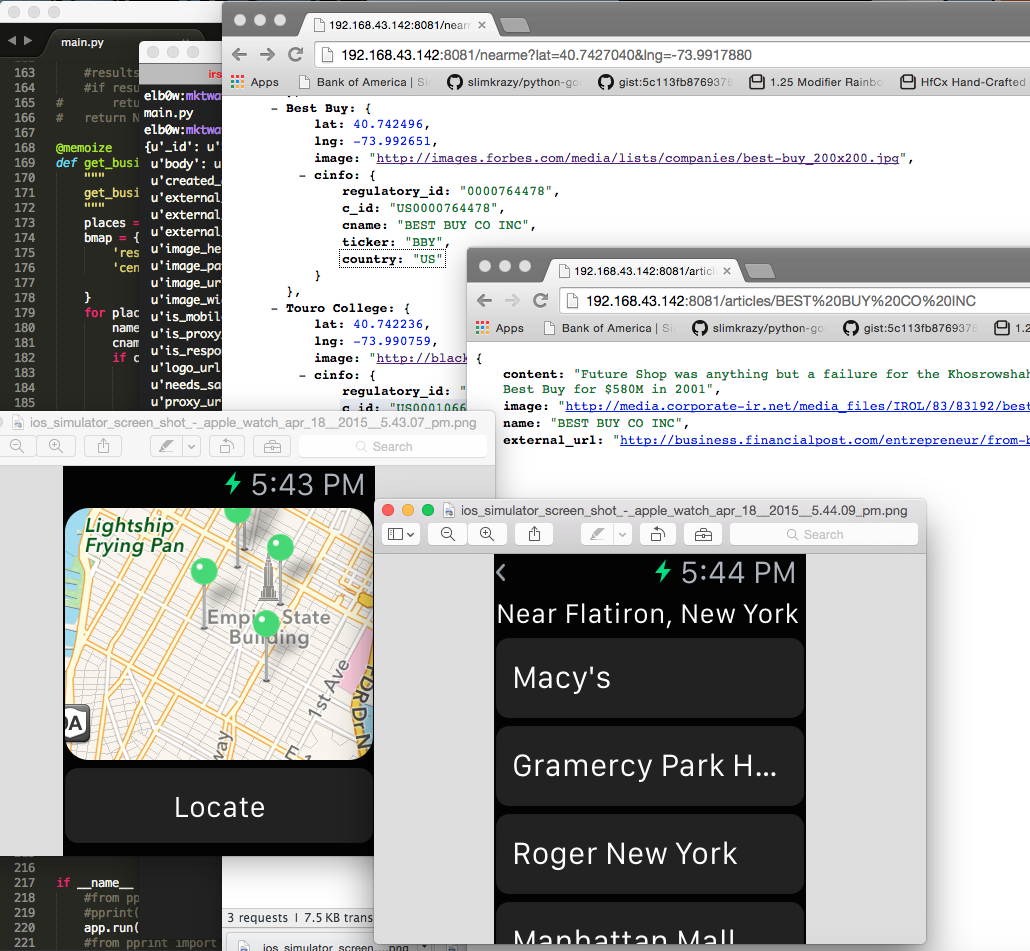Open markup dropdown arrow in 5.43.07 Preview
The width and height of the screenshot is (1030, 951).
[x=191, y=447]
